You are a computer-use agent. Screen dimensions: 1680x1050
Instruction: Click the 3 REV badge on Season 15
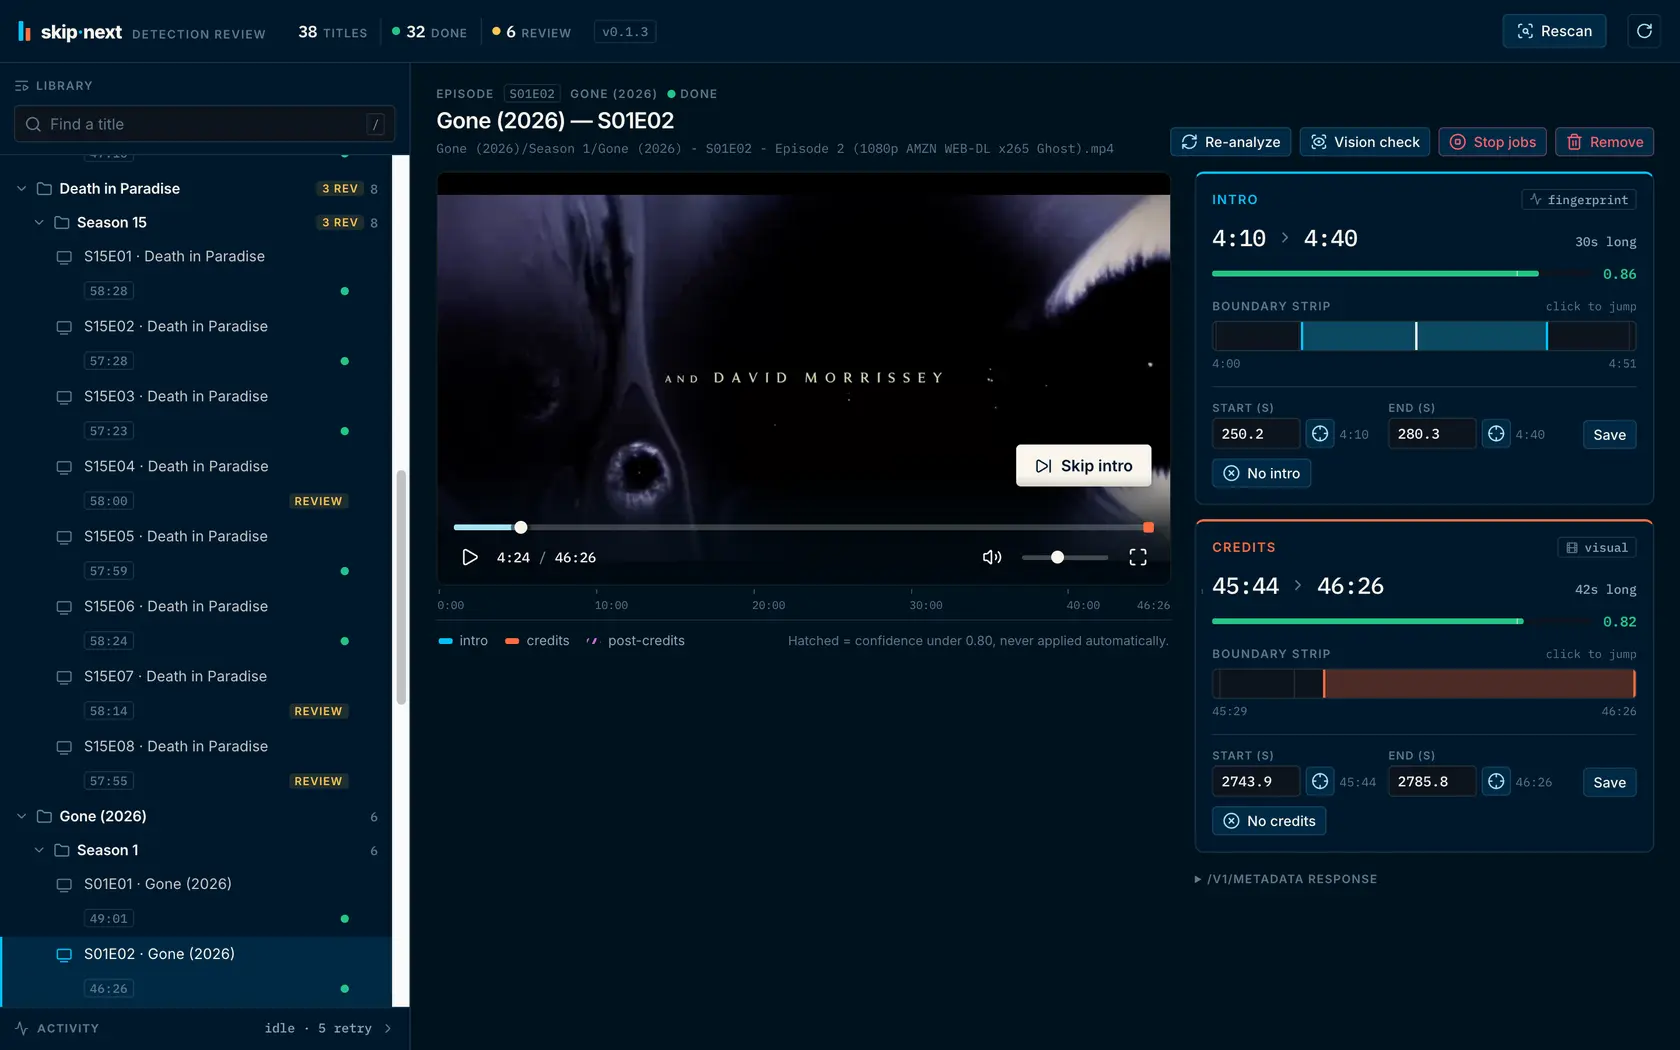click(340, 223)
